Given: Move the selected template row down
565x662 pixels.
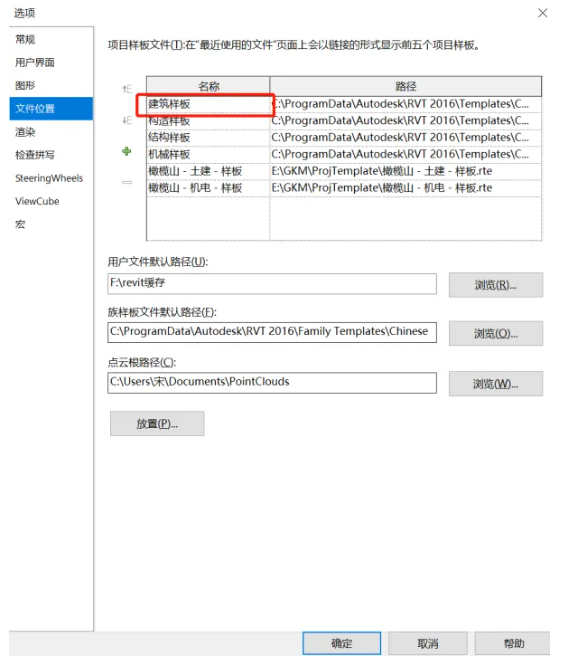Looking at the screenshot, I should (127, 121).
